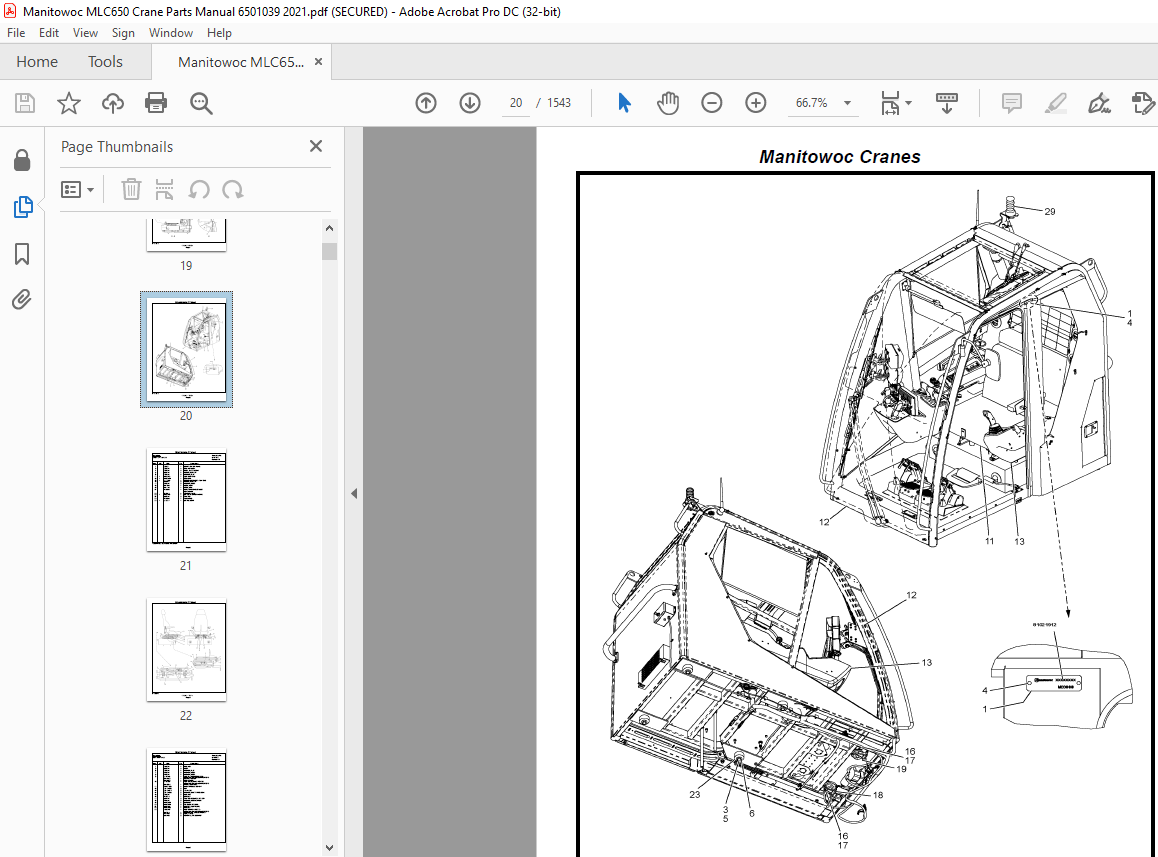Click the scrolling mode keyboard icon
The width and height of the screenshot is (1158, 857).
pos(947,103)
